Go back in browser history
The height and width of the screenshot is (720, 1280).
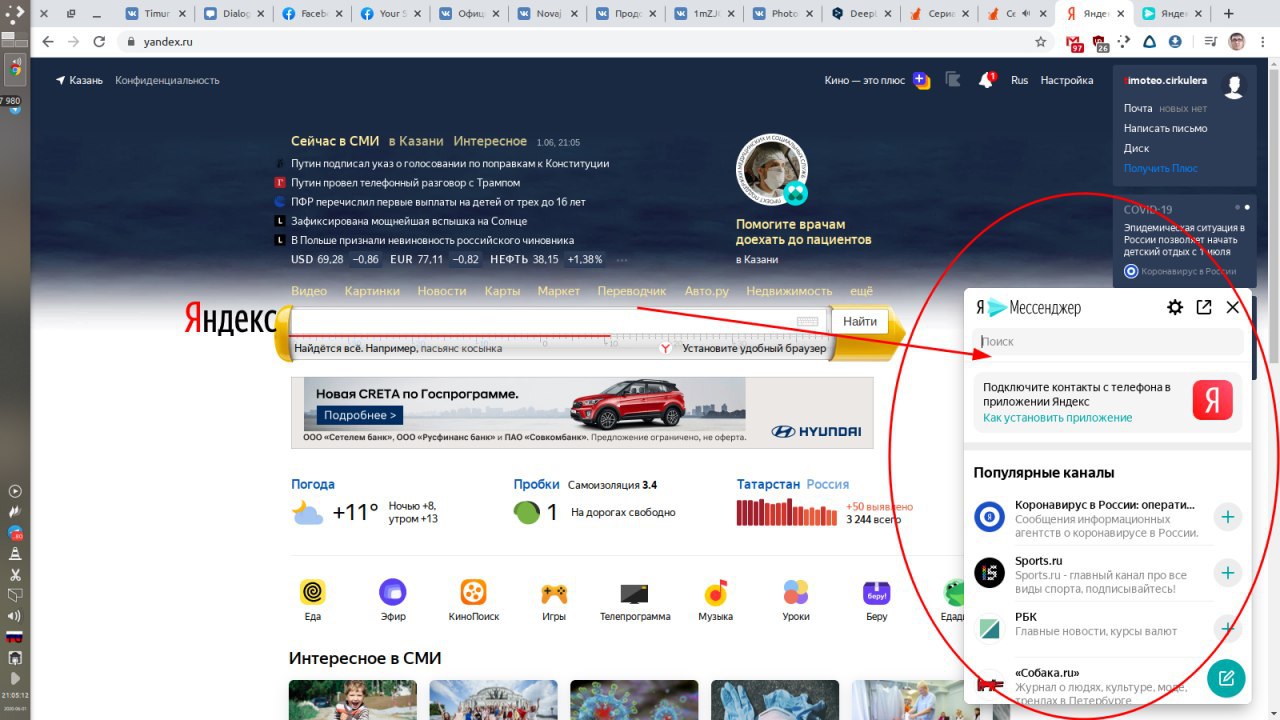pyautogui.click(x=47, y=42)
